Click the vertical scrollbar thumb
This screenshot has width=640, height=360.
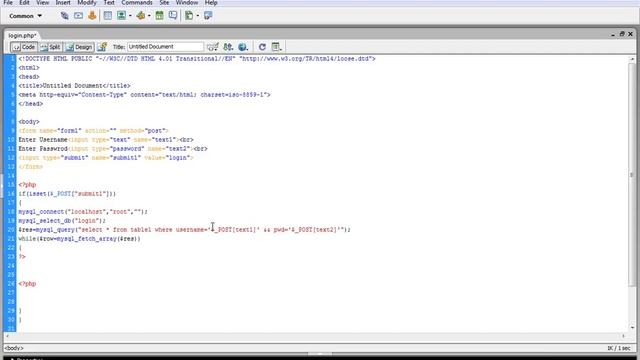coord(632,175)
